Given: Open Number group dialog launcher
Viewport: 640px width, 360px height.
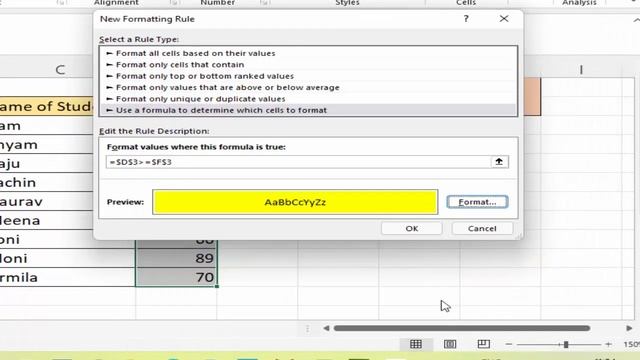Looking at the screenshot, I should 264,3.
